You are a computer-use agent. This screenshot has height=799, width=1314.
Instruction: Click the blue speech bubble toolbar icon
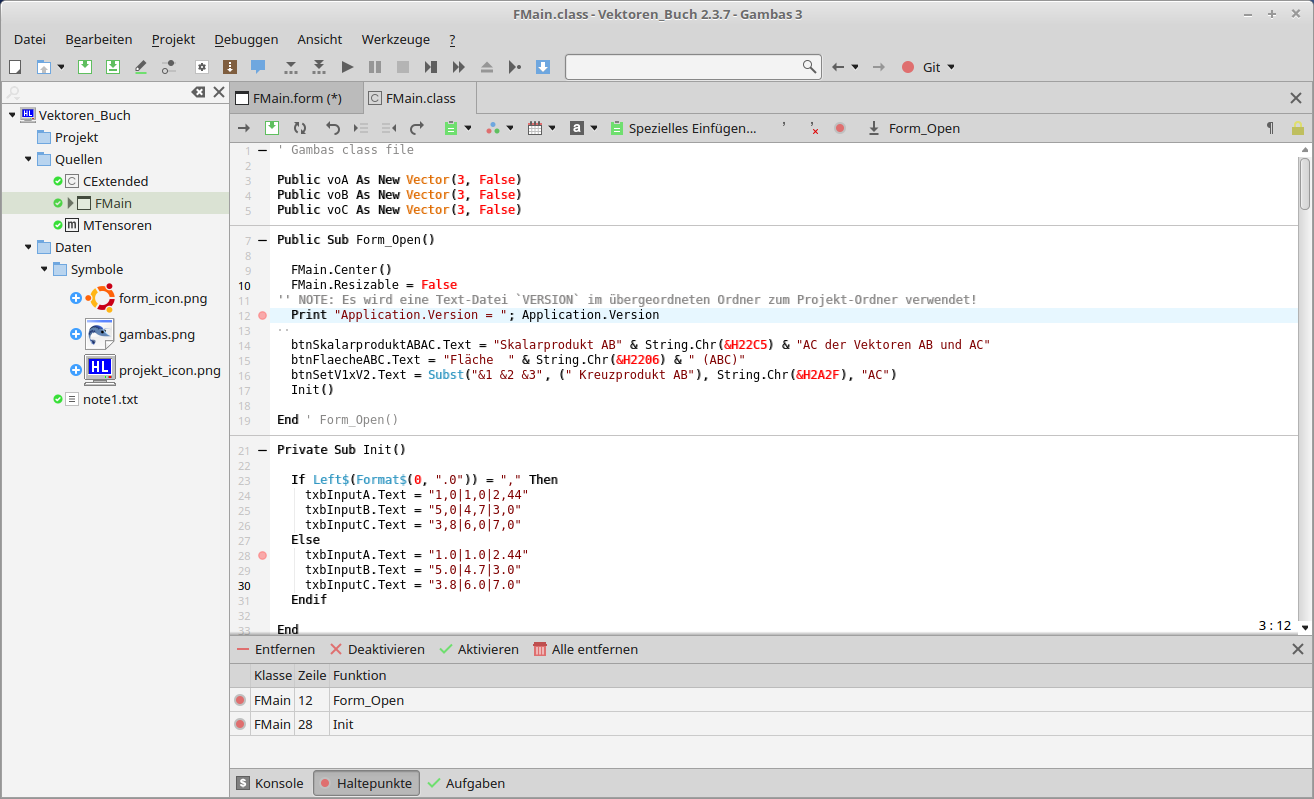258,67
